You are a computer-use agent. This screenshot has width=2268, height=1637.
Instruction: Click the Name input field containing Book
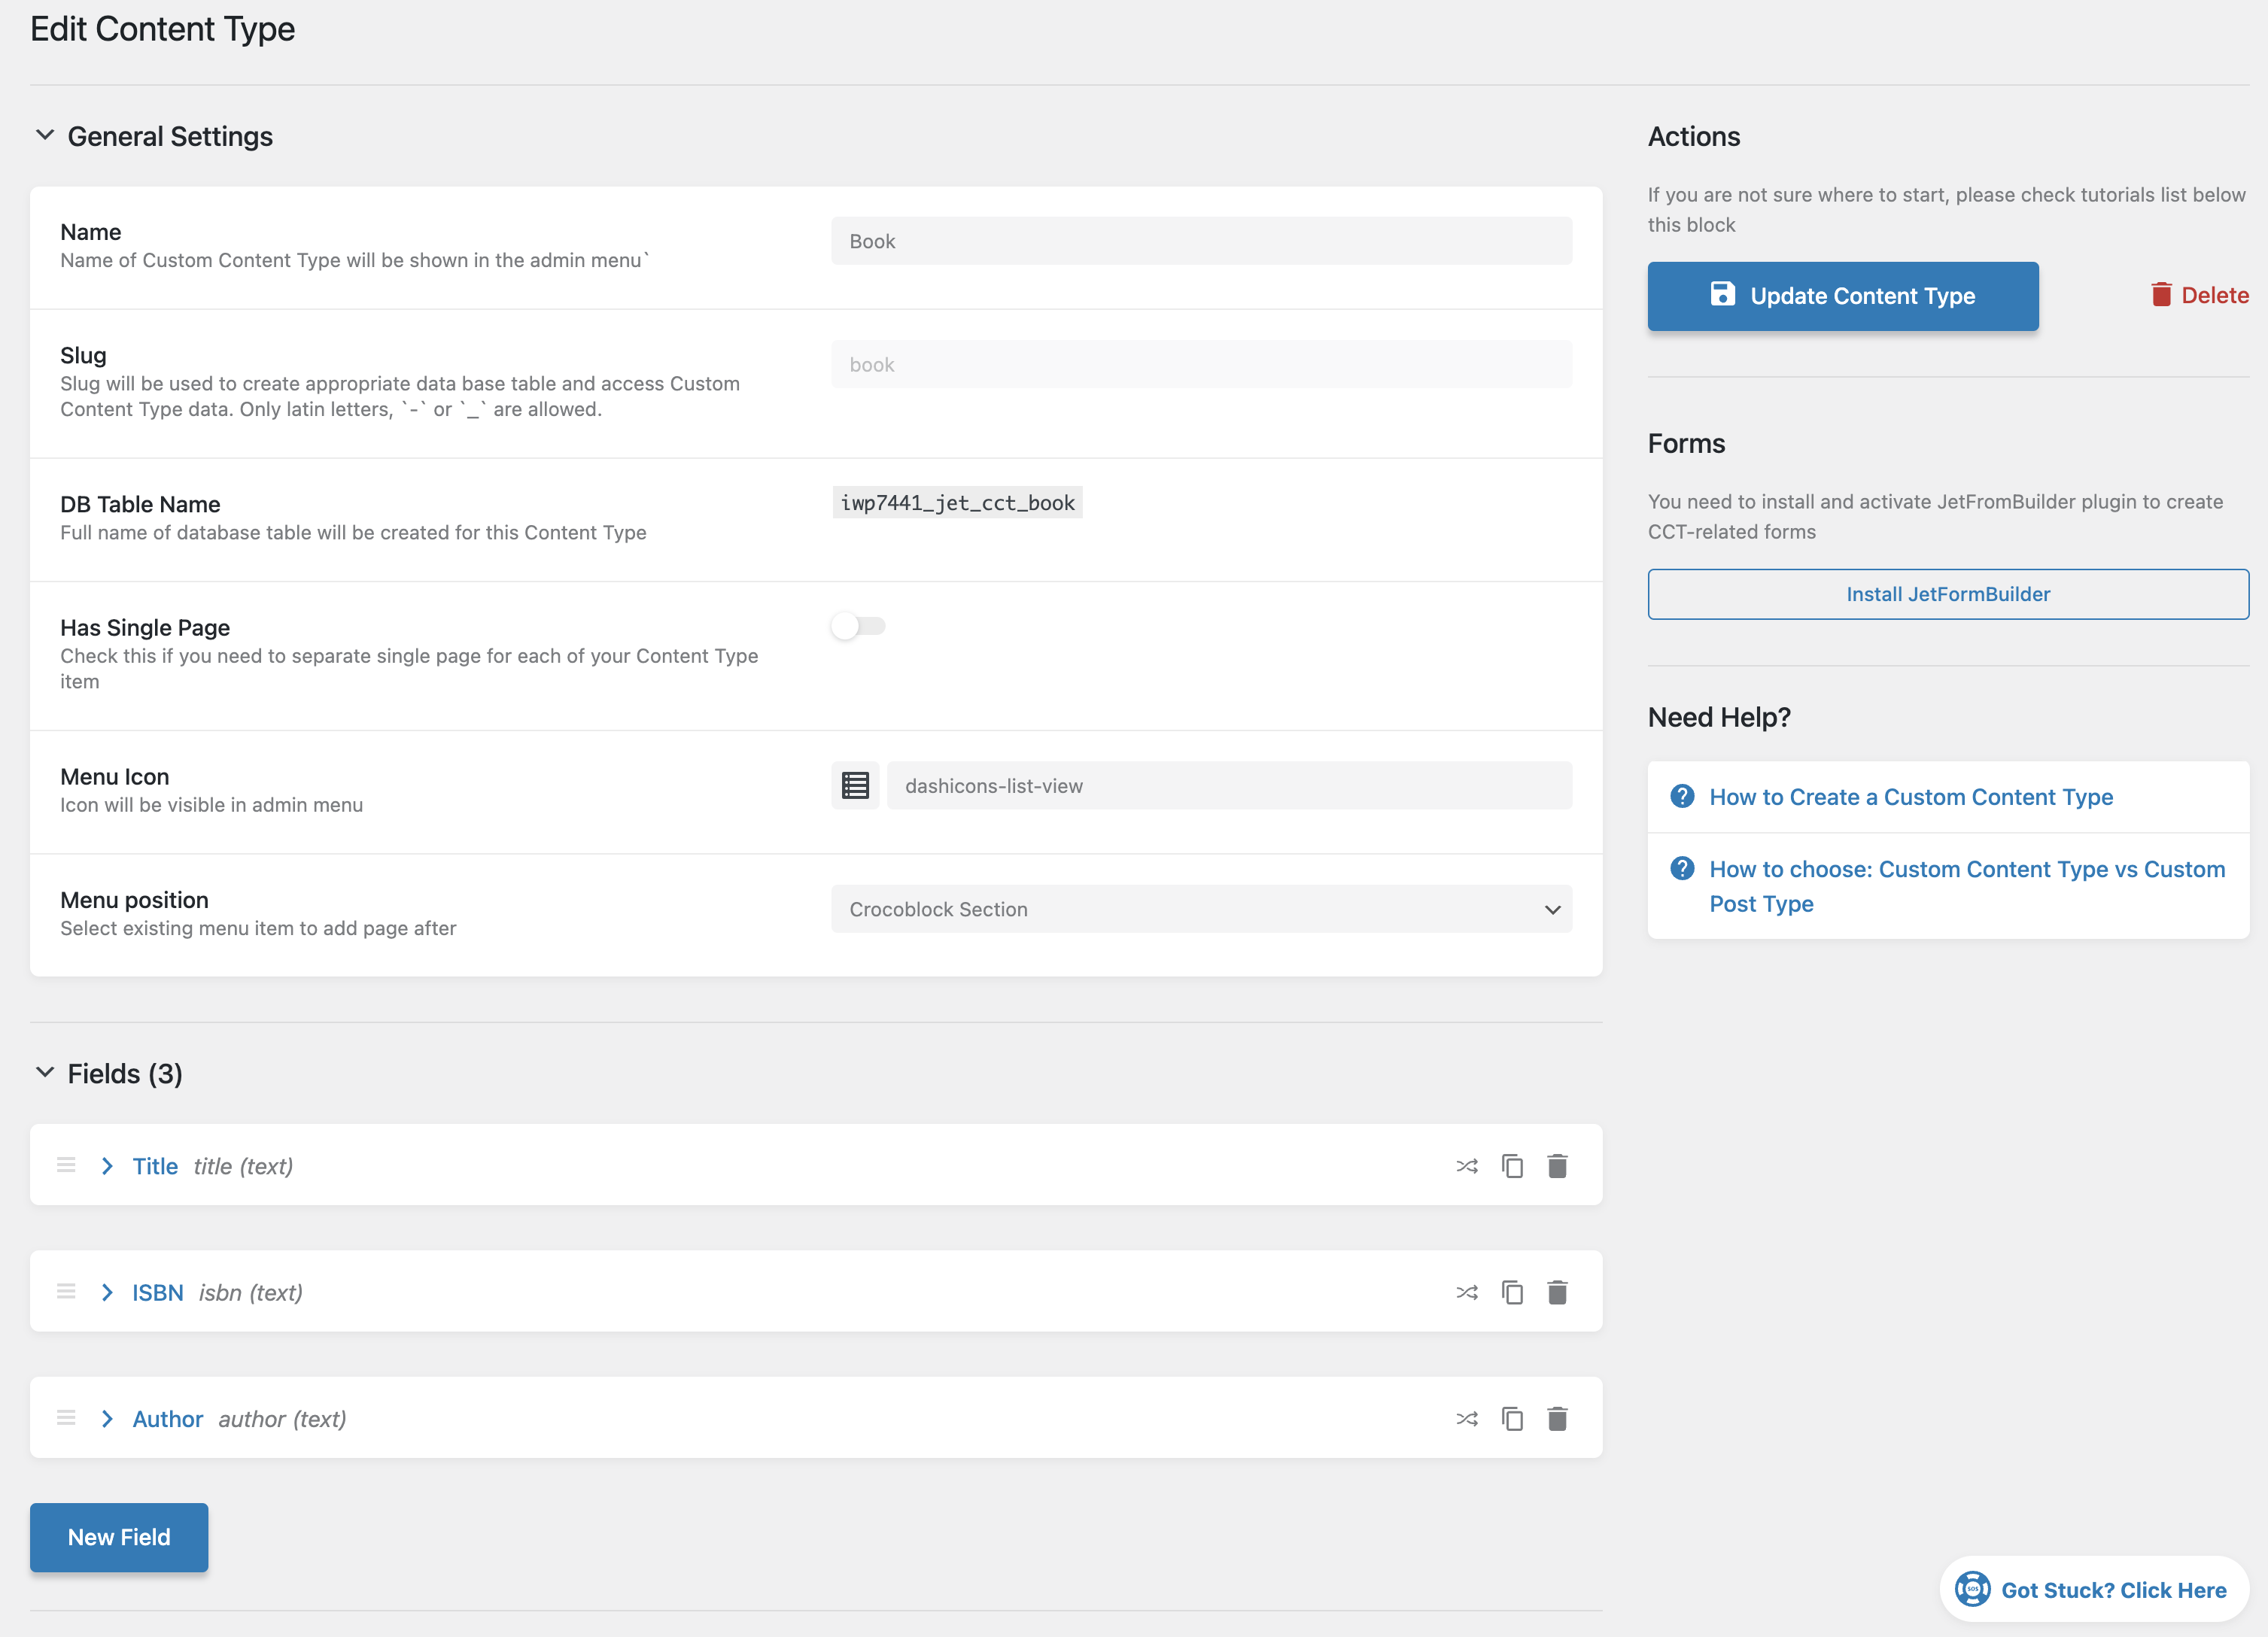tap(1201, 241)
